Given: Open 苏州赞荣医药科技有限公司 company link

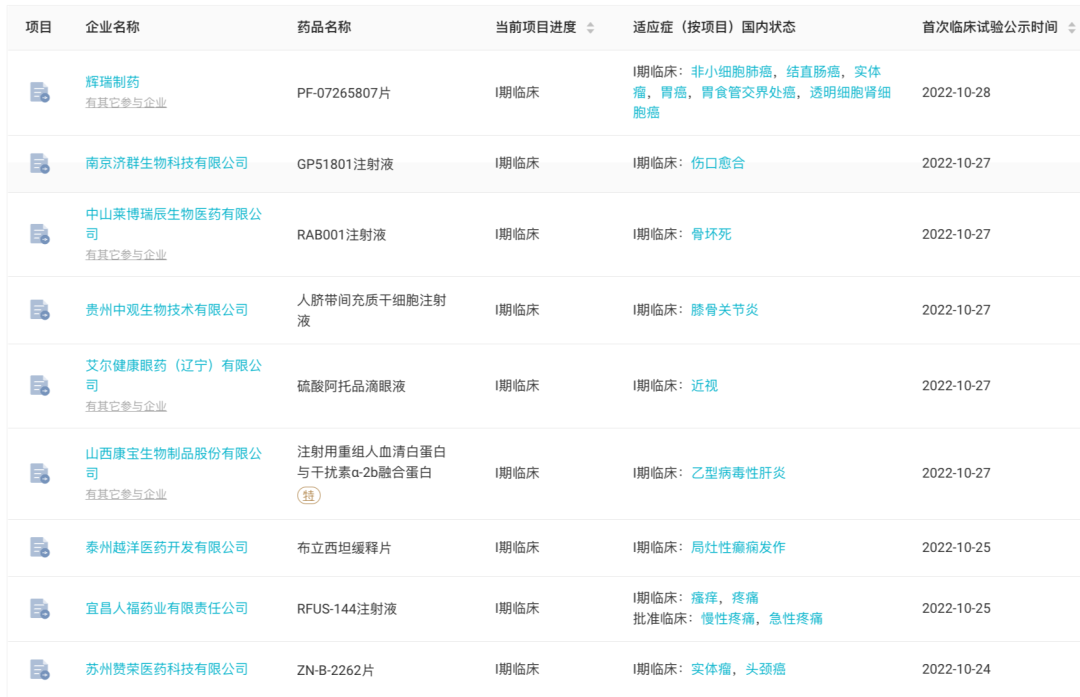Looking at the screenshot, I should click(x=167, y=669).
